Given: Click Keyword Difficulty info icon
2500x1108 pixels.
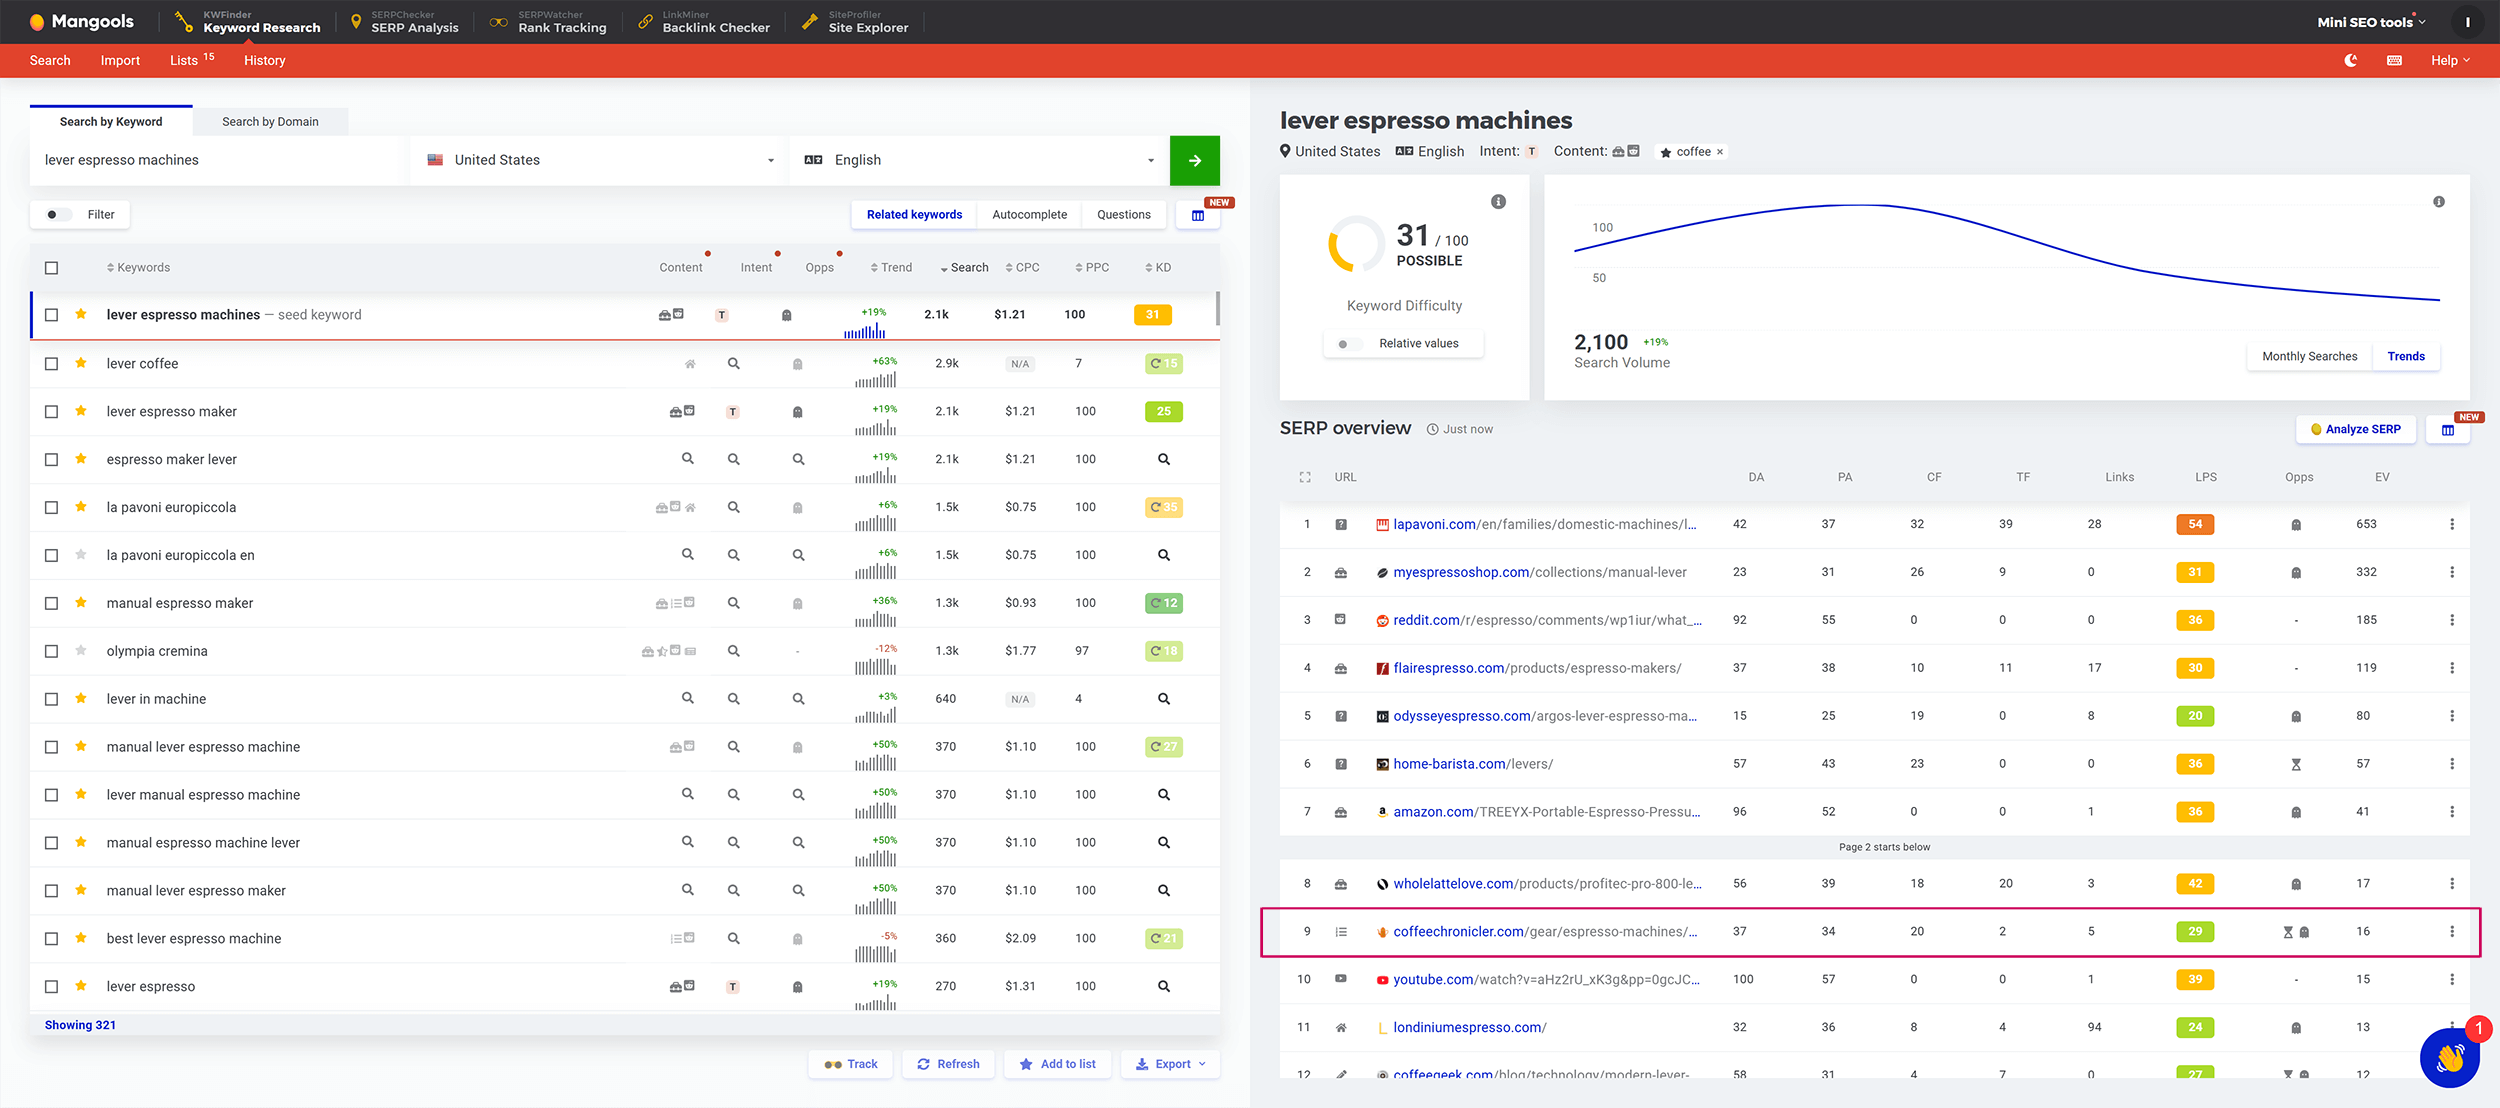Looking at the screenshot, I should [1498, 202].
